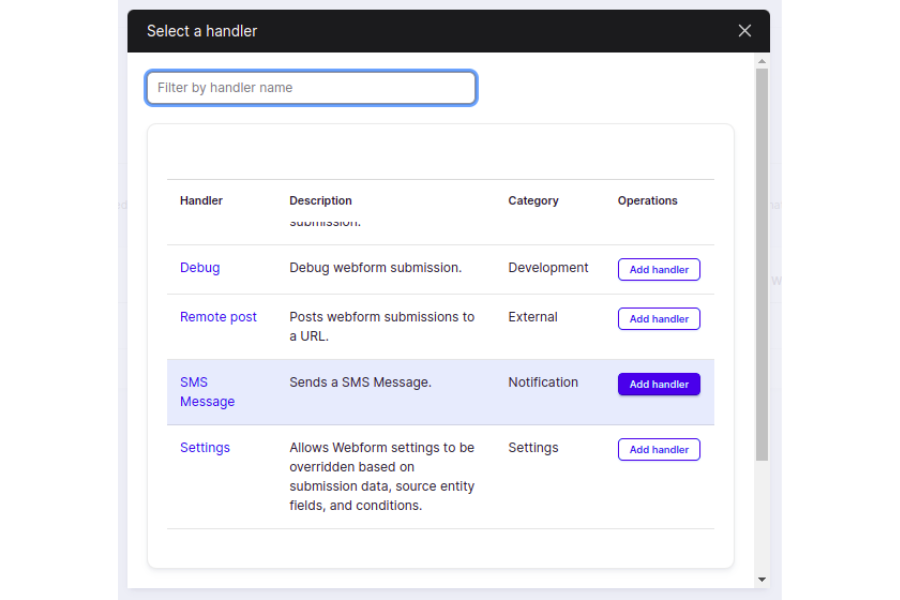Click the Category column header
The width and height of the screenshot is (900, 600).
pos(533,201)
